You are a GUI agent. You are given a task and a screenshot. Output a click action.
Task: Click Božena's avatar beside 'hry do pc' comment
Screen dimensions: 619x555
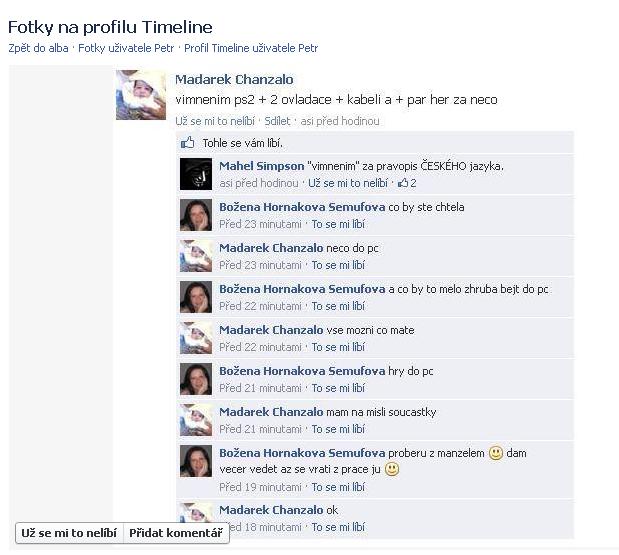pyautogui.click(x=196, y=379)
